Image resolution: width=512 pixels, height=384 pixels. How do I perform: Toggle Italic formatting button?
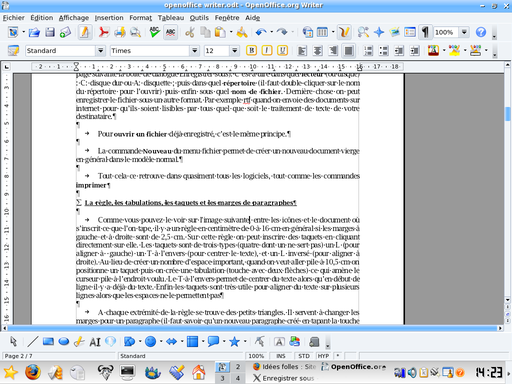267,51
